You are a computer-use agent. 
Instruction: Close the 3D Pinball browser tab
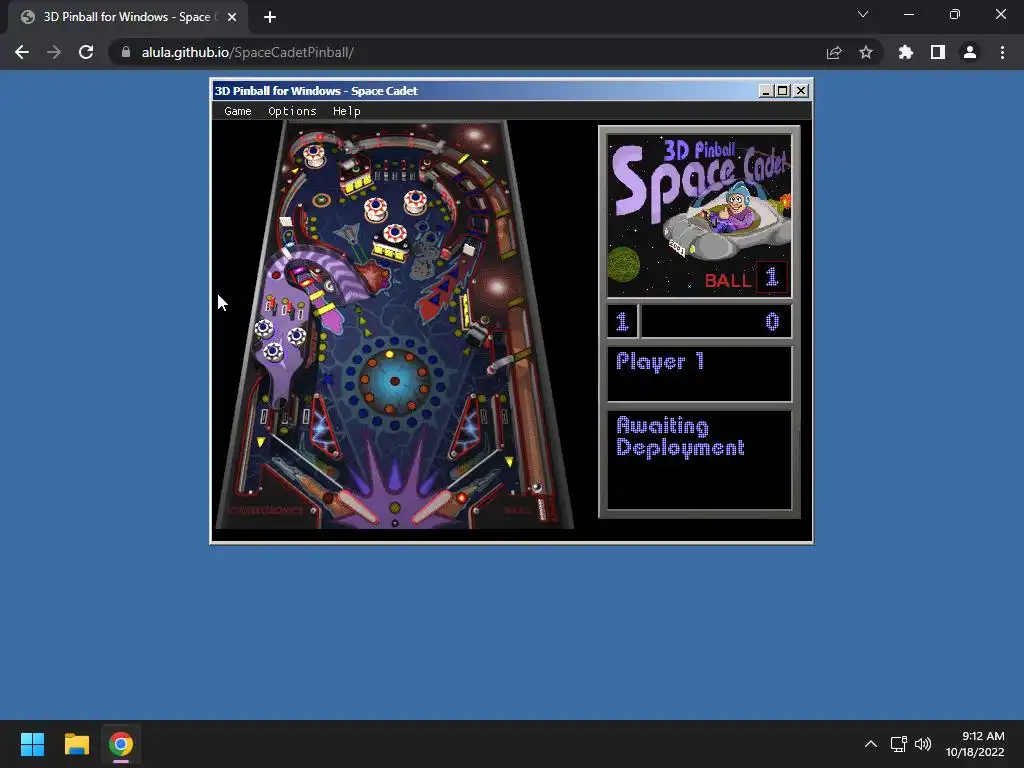[x=232, y=17]
